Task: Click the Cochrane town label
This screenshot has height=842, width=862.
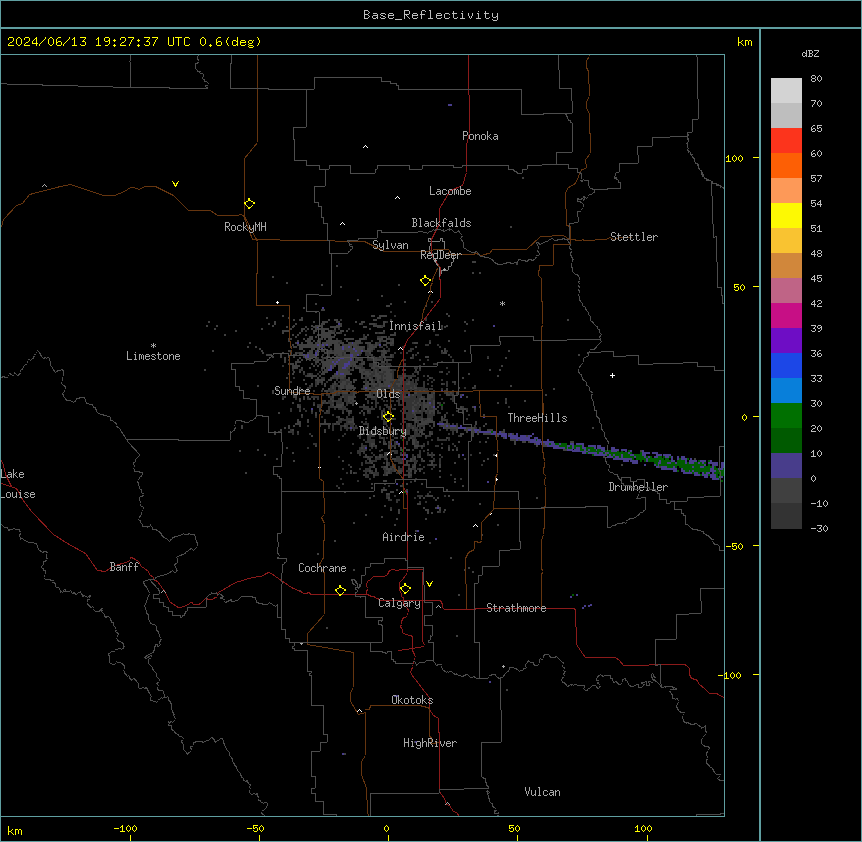Action: pos(322,568)
